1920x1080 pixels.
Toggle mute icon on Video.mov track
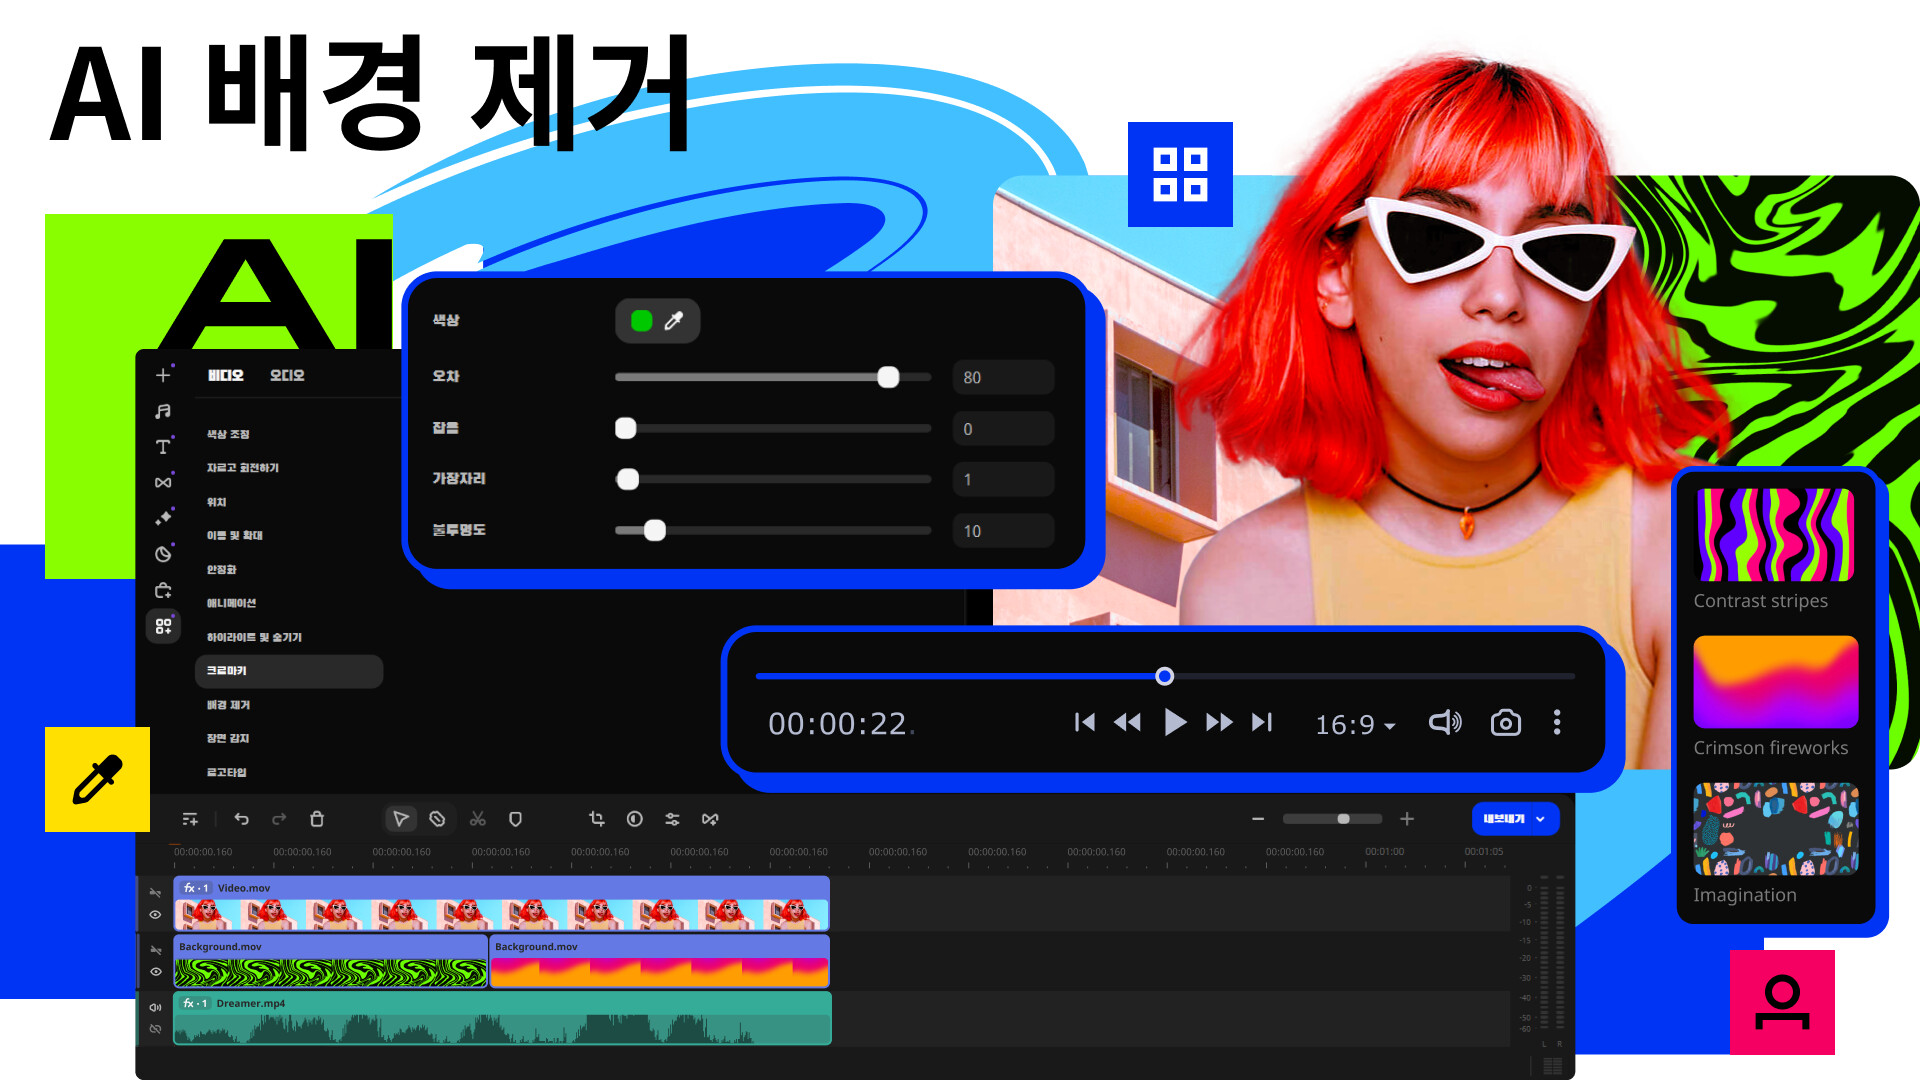tap(155, 893)
